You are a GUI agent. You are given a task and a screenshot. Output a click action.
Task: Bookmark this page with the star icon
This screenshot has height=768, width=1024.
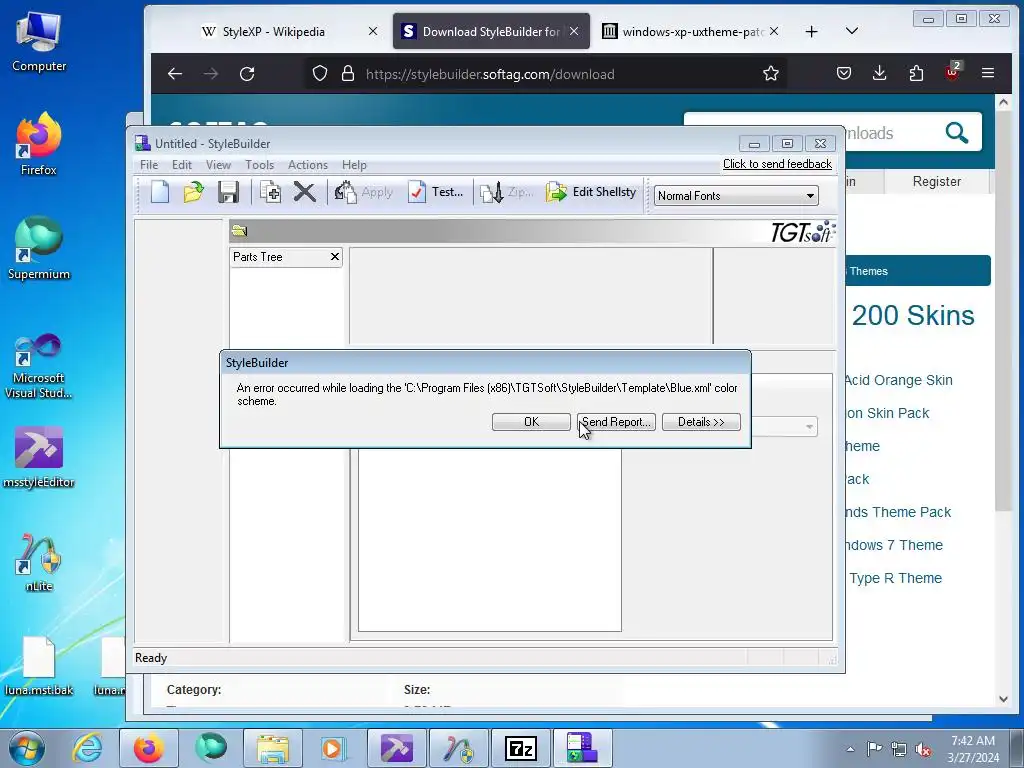tap(771, 73)
